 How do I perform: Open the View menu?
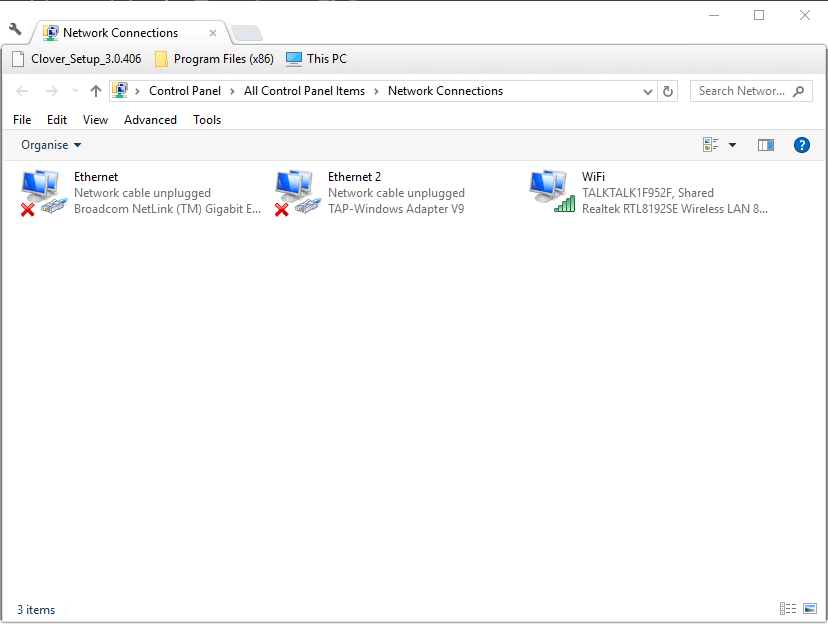pos(95,120)
